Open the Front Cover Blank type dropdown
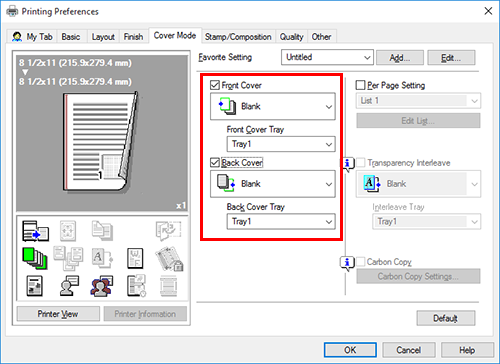Image resolution: width=500 pixels, height=364 pixels. (x=273, y=106)
